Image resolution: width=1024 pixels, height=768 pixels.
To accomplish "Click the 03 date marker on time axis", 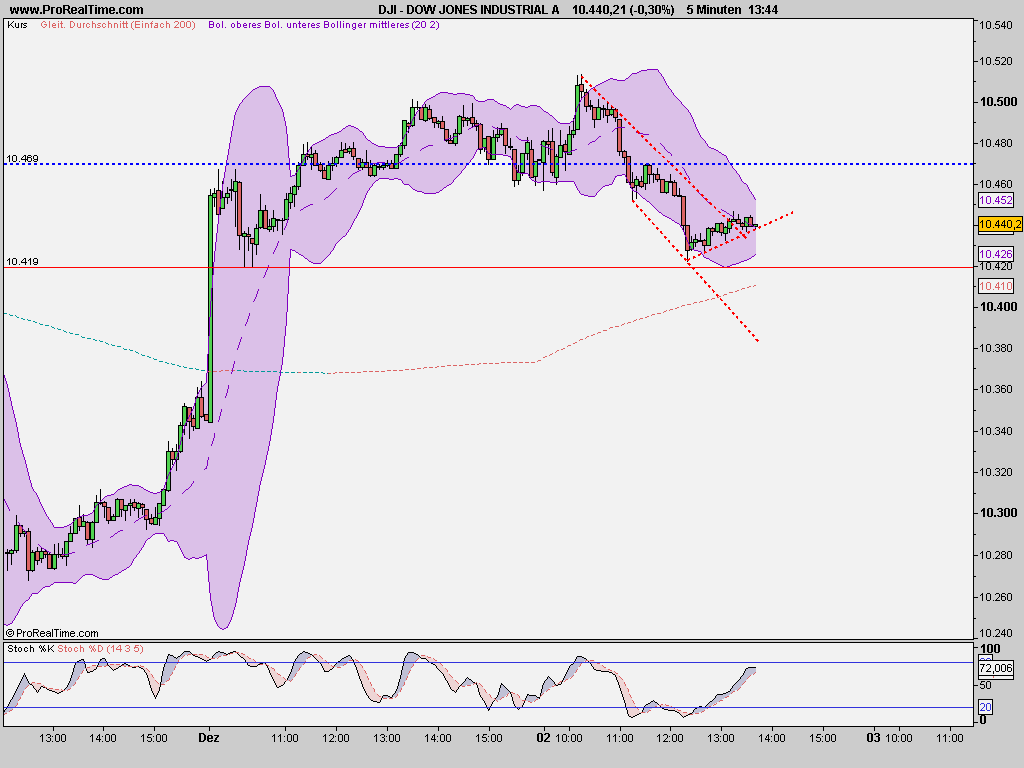I will click(x=873, y=738).
